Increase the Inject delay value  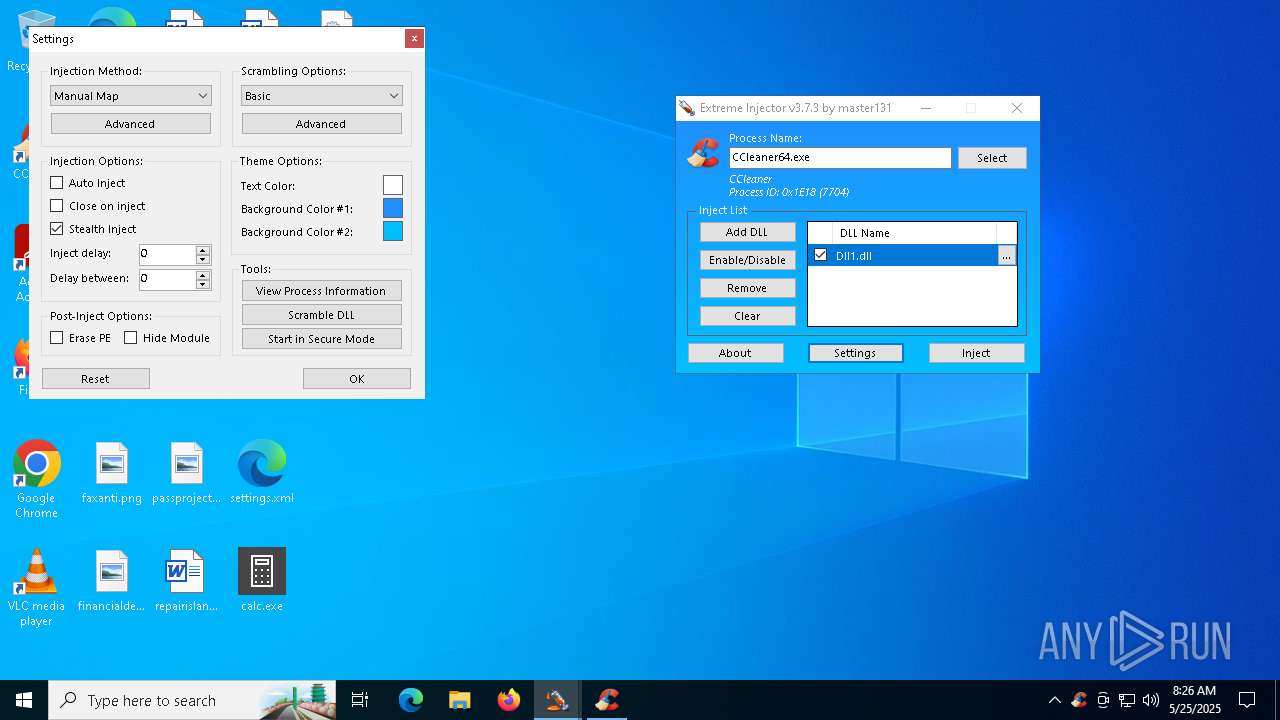pyautogui.click(x=203, y=250)
